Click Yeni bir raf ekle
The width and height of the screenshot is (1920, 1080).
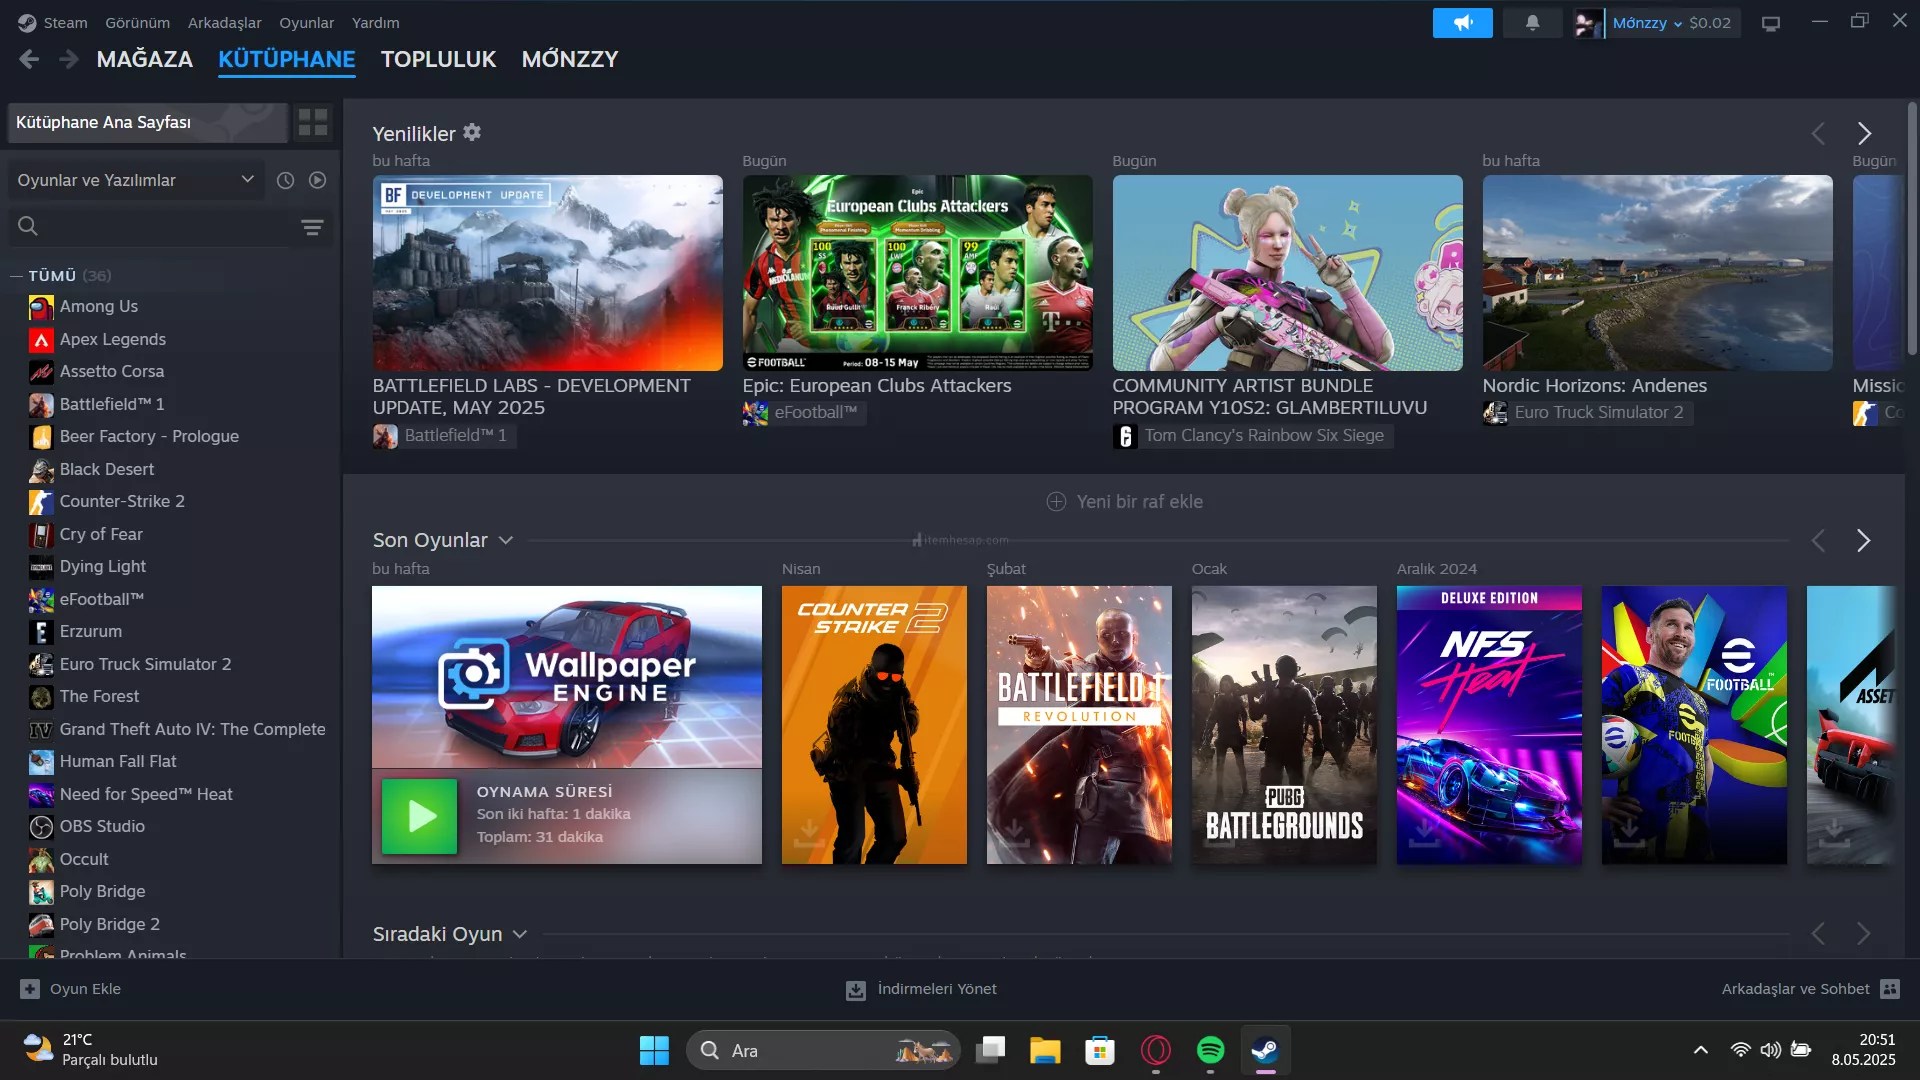click(1124, 502)
